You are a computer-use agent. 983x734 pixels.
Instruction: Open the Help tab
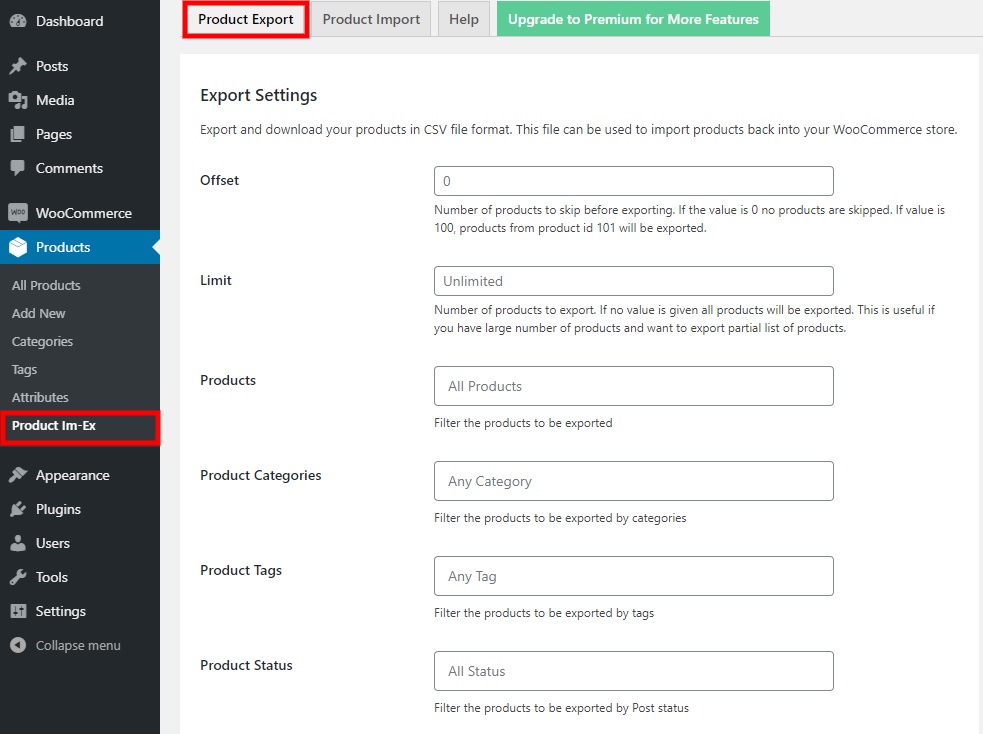coord(463,19)
